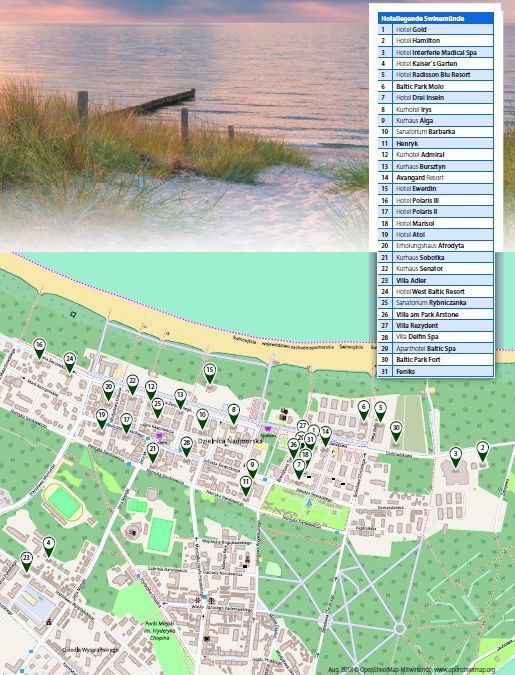
Task: Click map marker number 16
Action: point(39,348)
